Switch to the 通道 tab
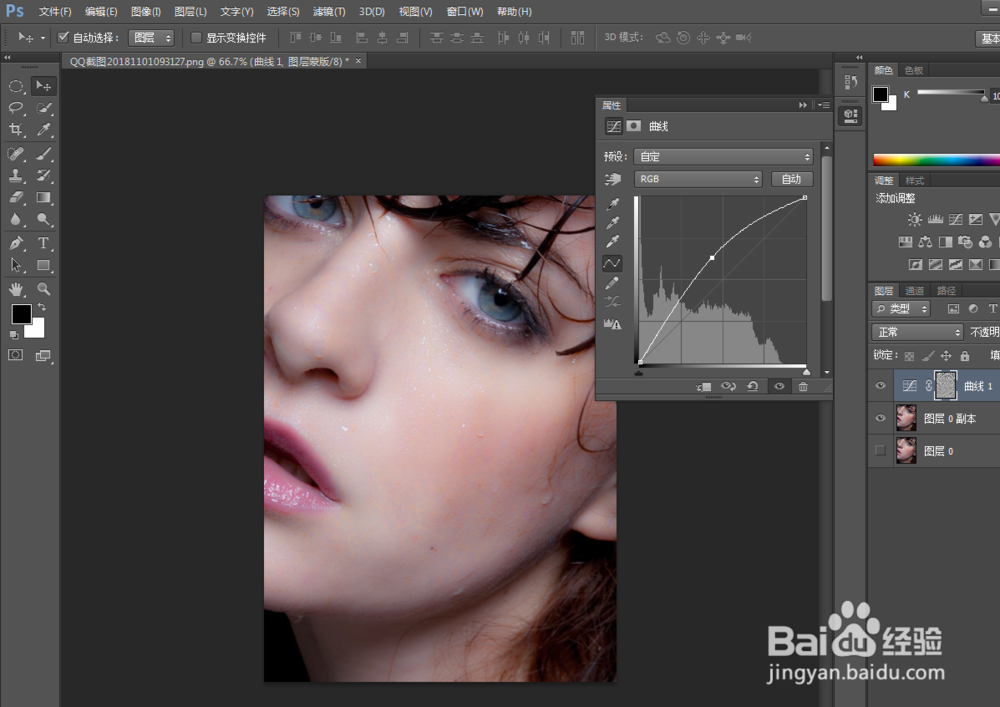Image resolution: width=1000 pixels, height=707 pixels. tap(915, 291)
